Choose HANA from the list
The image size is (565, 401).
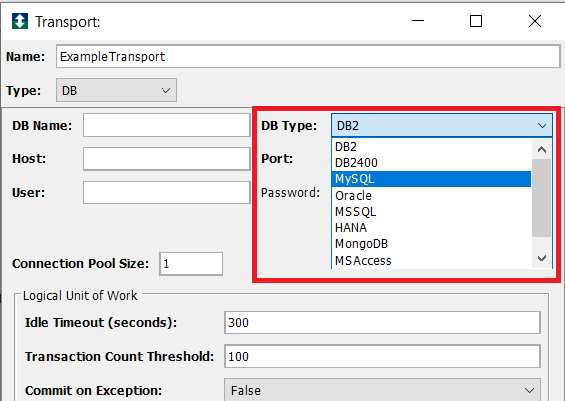(431, 228)
